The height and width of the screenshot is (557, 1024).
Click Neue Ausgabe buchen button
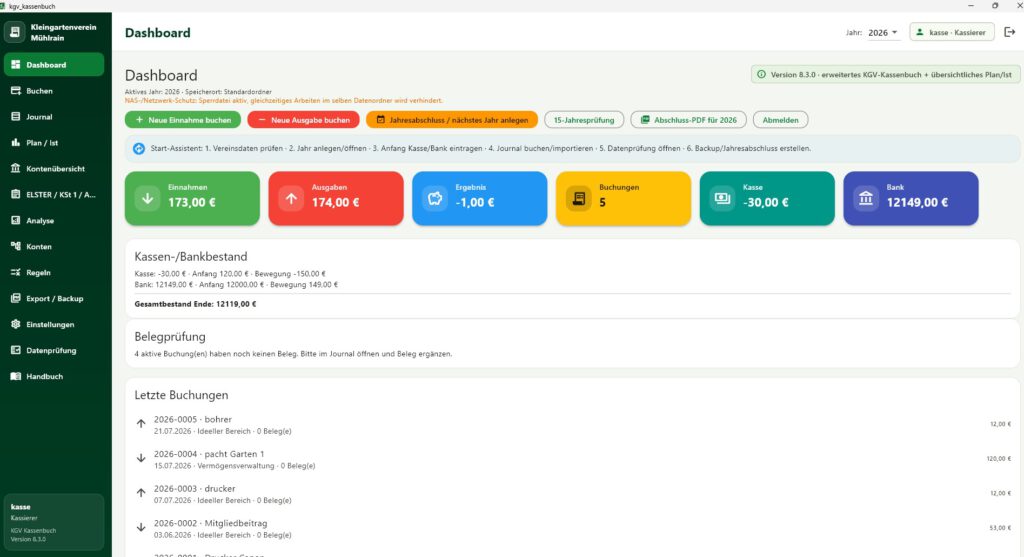(x=304, y=120)
